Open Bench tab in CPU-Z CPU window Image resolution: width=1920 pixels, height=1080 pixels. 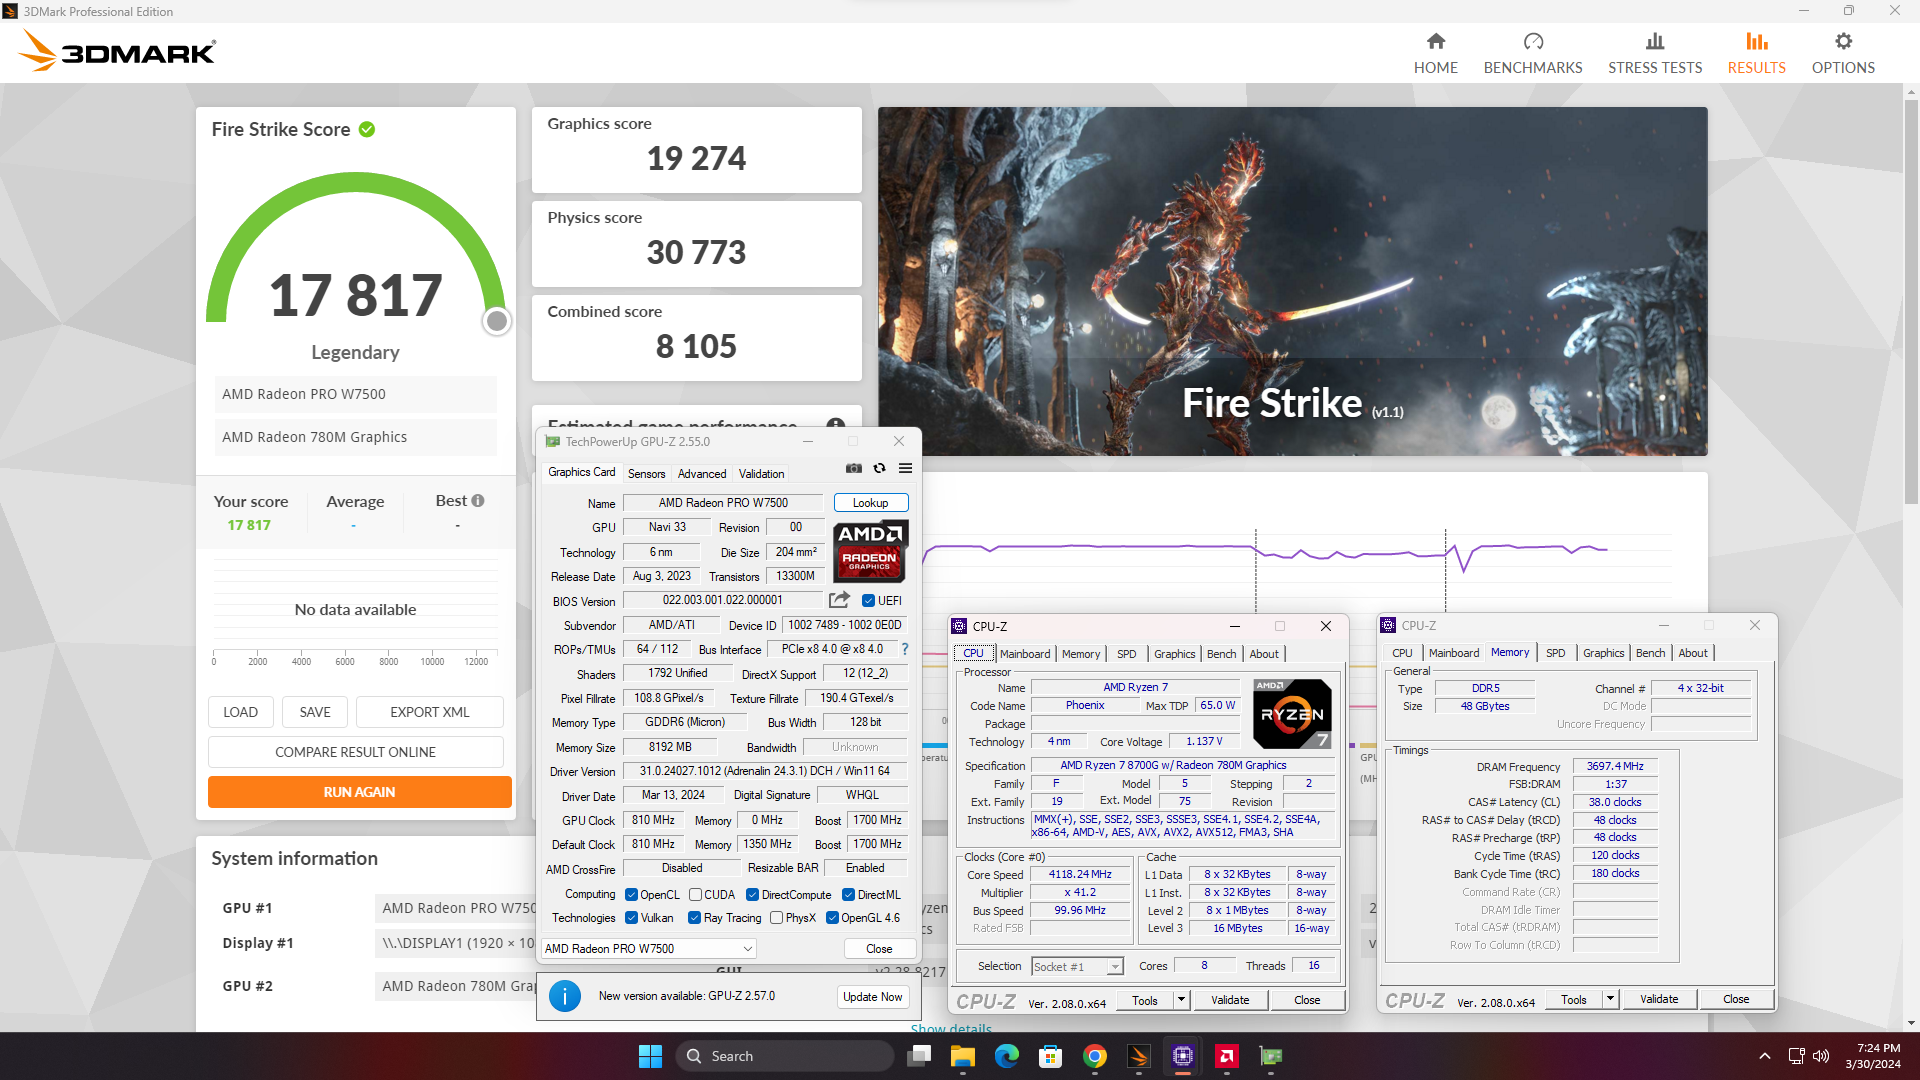pyautogui.click(x=1221, y=654)
